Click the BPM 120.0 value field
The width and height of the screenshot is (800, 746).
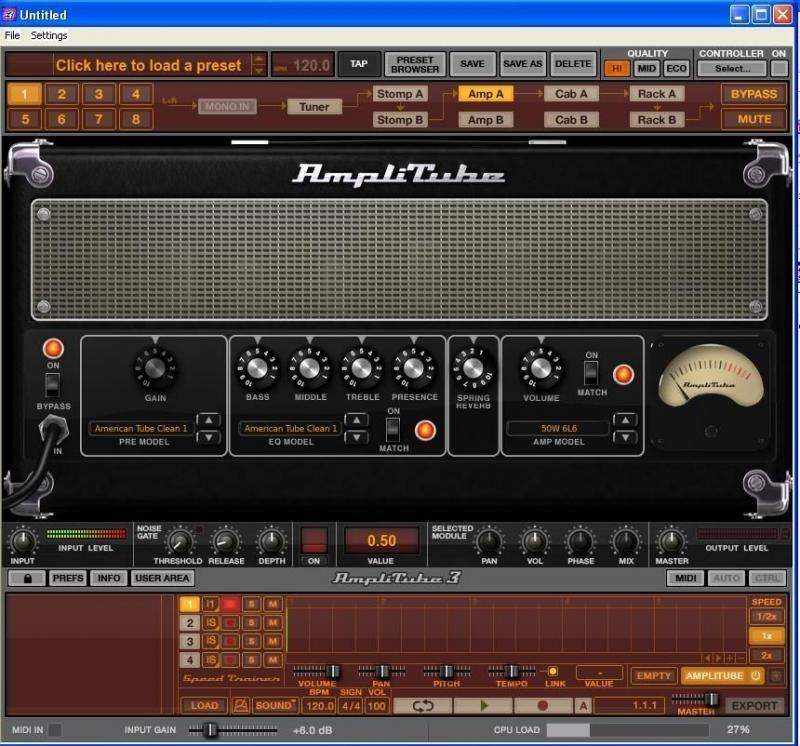click(320, 705)
